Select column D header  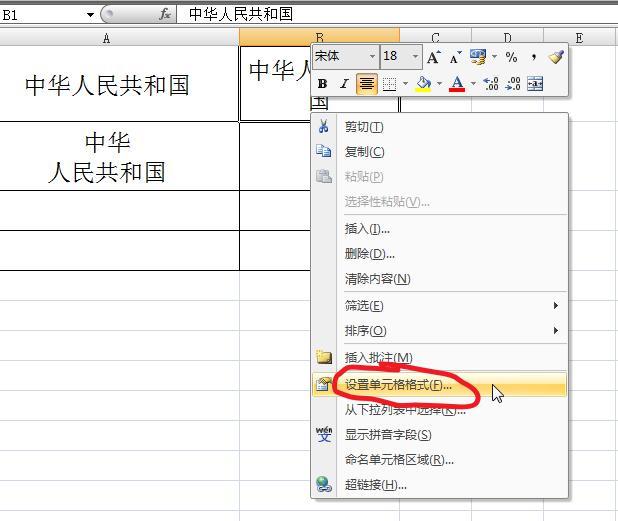pos(507,38)
